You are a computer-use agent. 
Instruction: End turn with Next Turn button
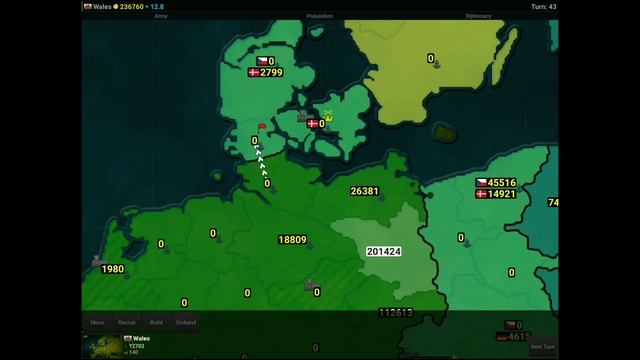(x=542, y=347)
